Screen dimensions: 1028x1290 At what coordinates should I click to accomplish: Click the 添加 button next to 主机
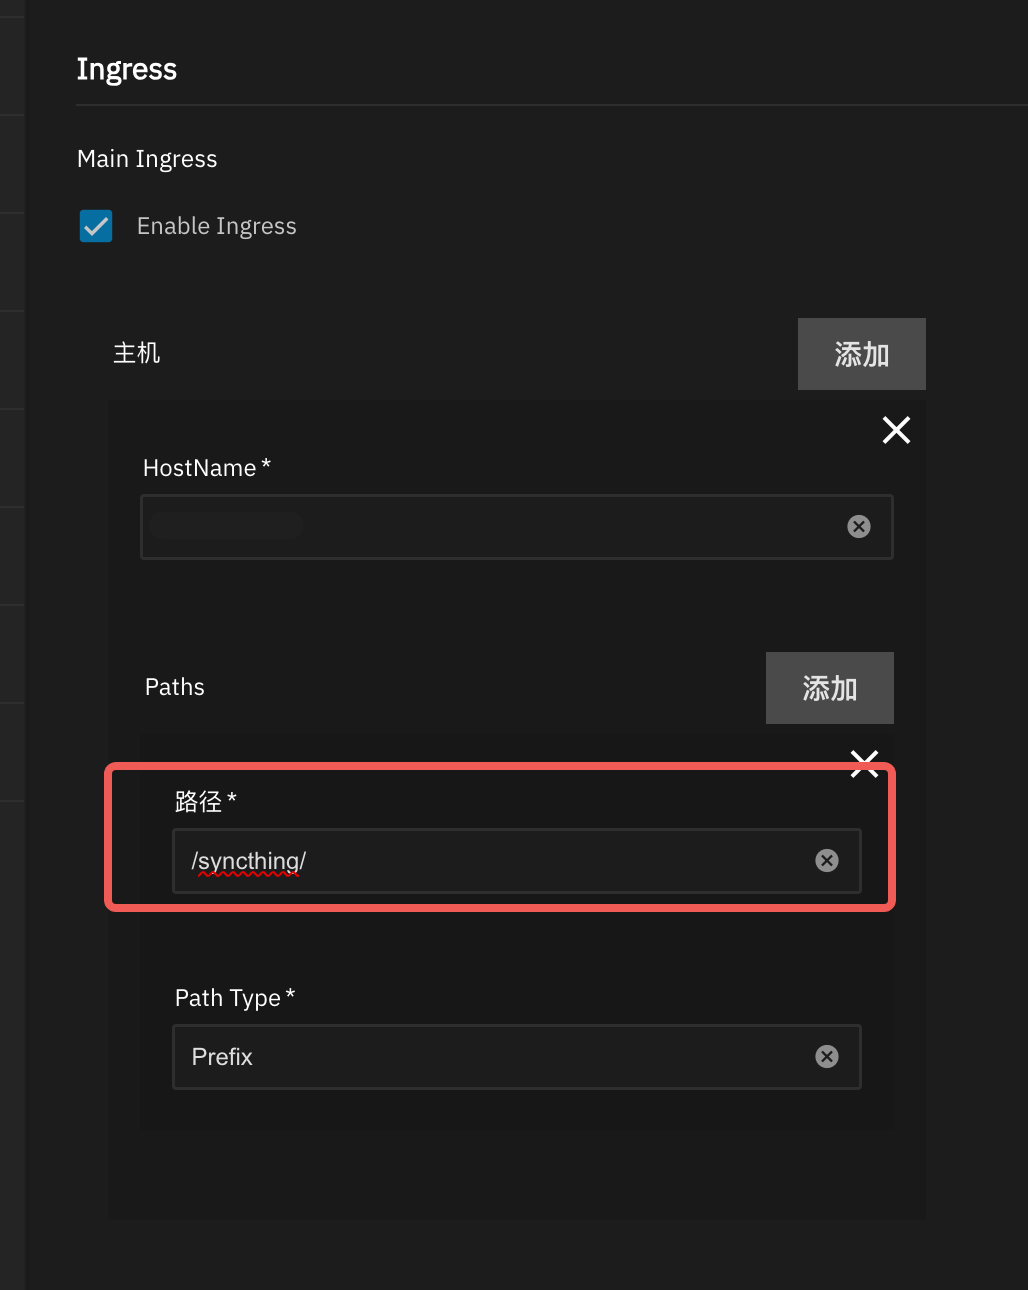861,354
